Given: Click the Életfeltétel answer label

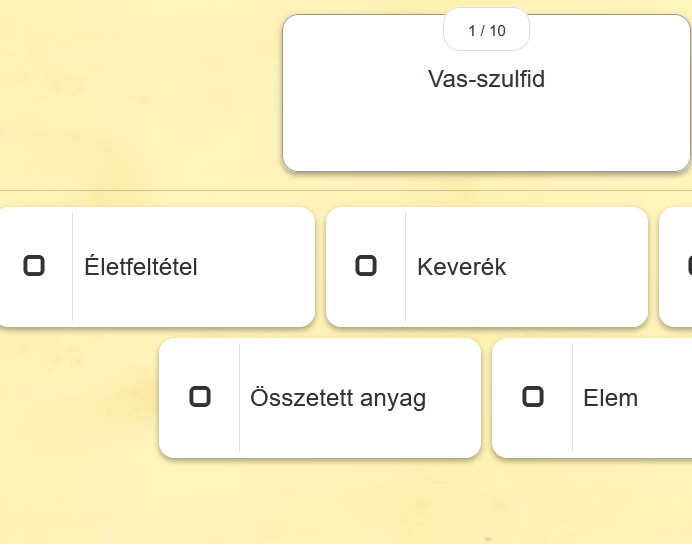Looking at the screenshot, I should (x=141, y=267).
